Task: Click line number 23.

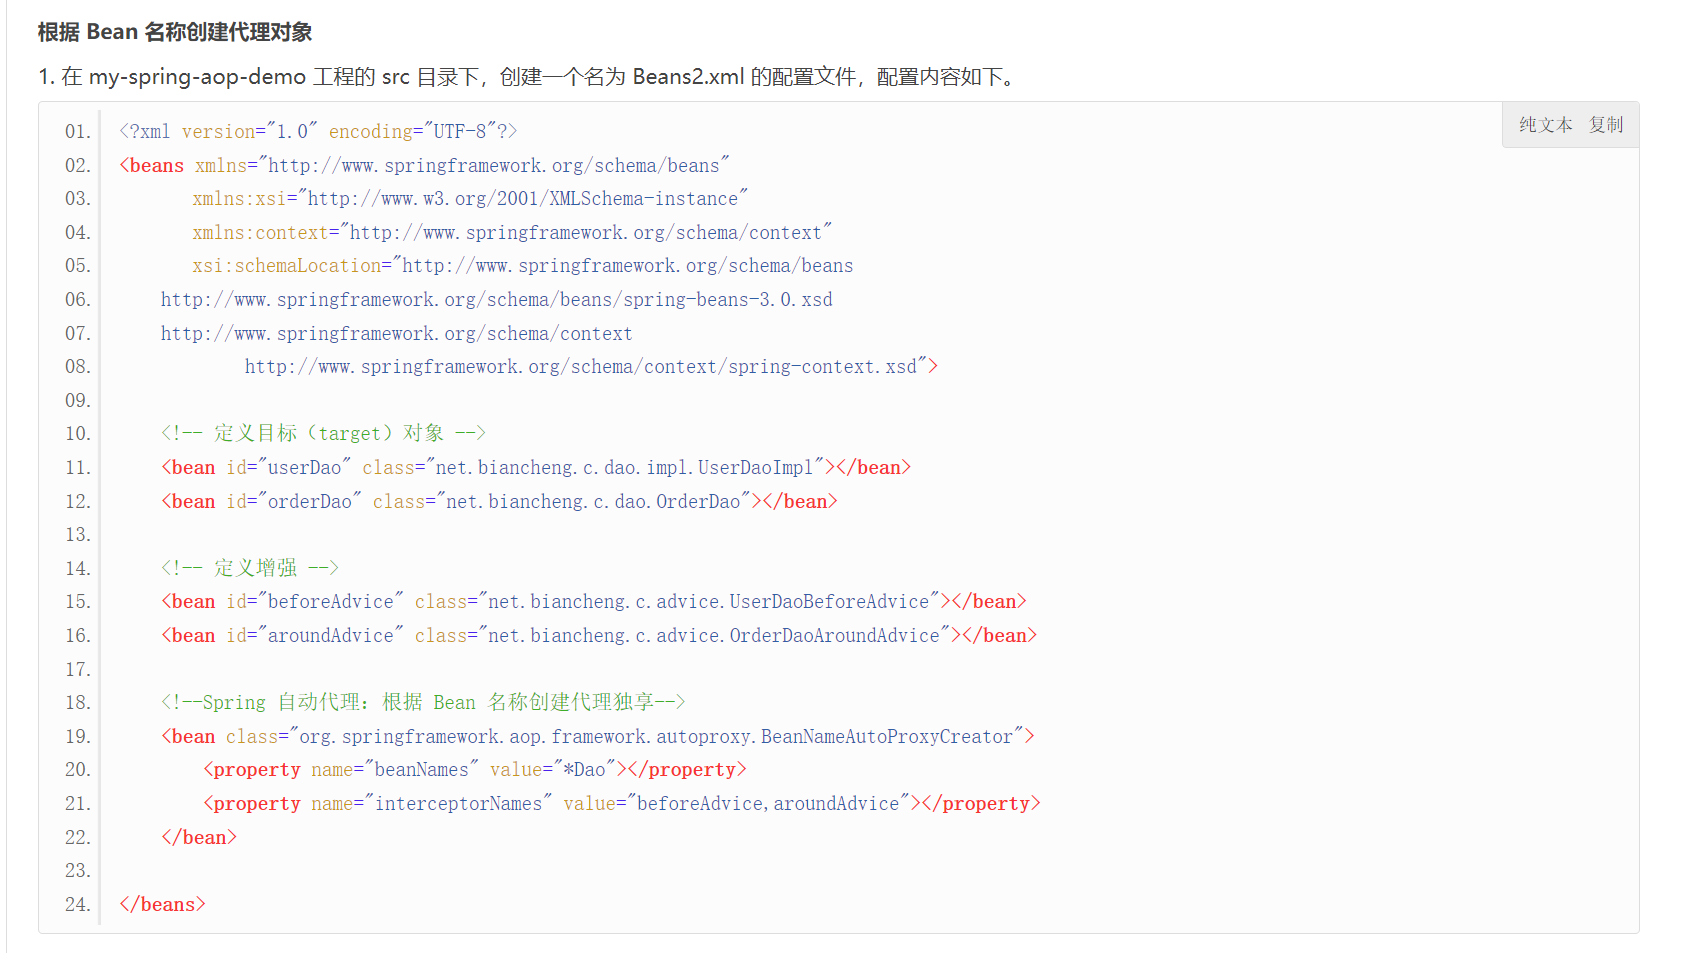Action: coord(77,871)
